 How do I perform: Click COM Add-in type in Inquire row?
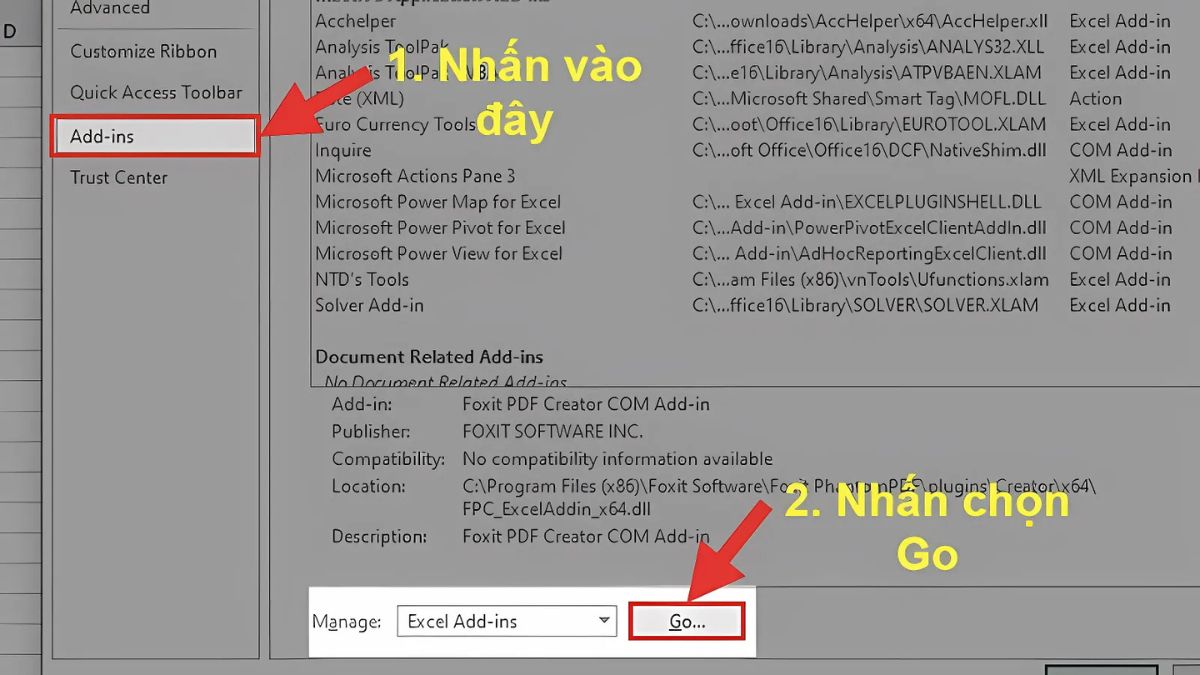coord(1120,151)
